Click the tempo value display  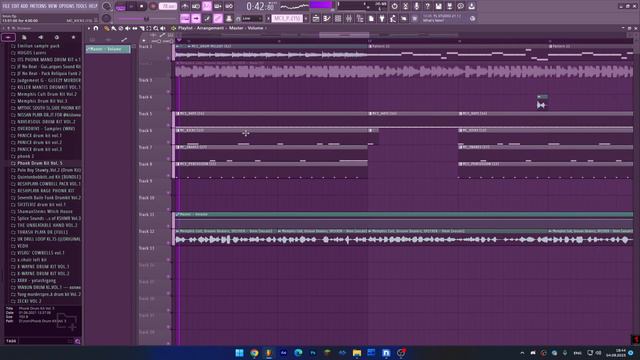point(168,7)
